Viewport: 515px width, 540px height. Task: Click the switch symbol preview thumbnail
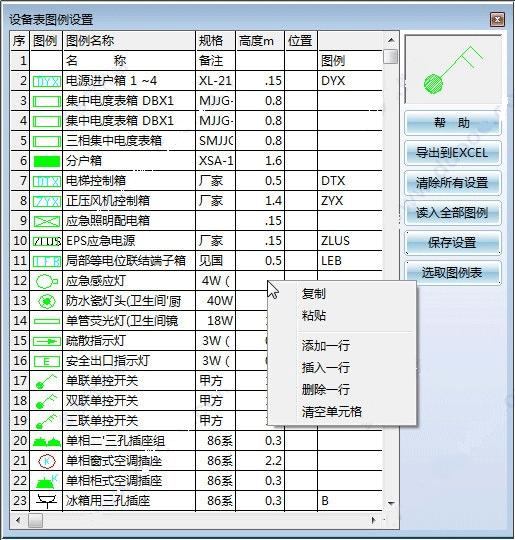coord(453,69)
